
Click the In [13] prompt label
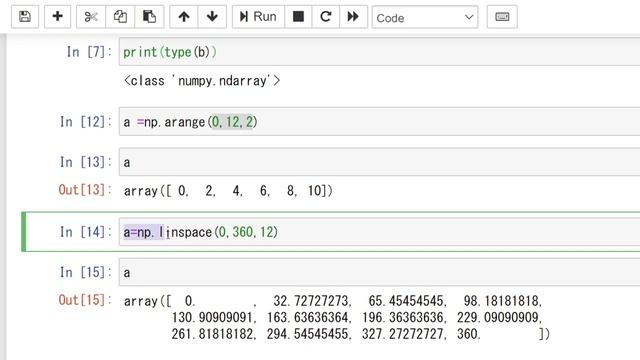coord(86,162)
